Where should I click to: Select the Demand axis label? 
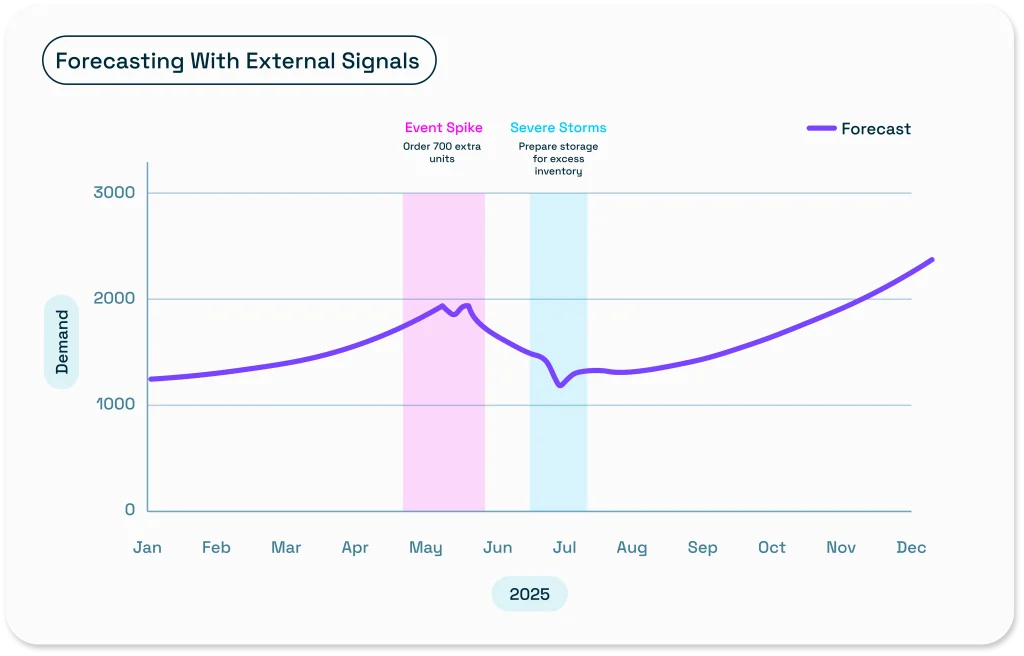click(x=62, y=342)
